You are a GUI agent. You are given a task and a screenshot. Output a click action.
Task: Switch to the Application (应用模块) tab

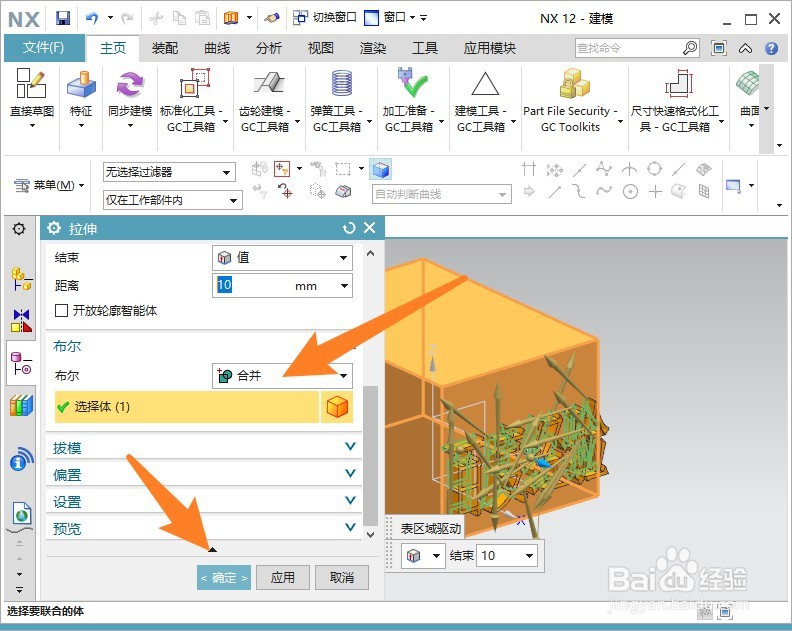489,48
